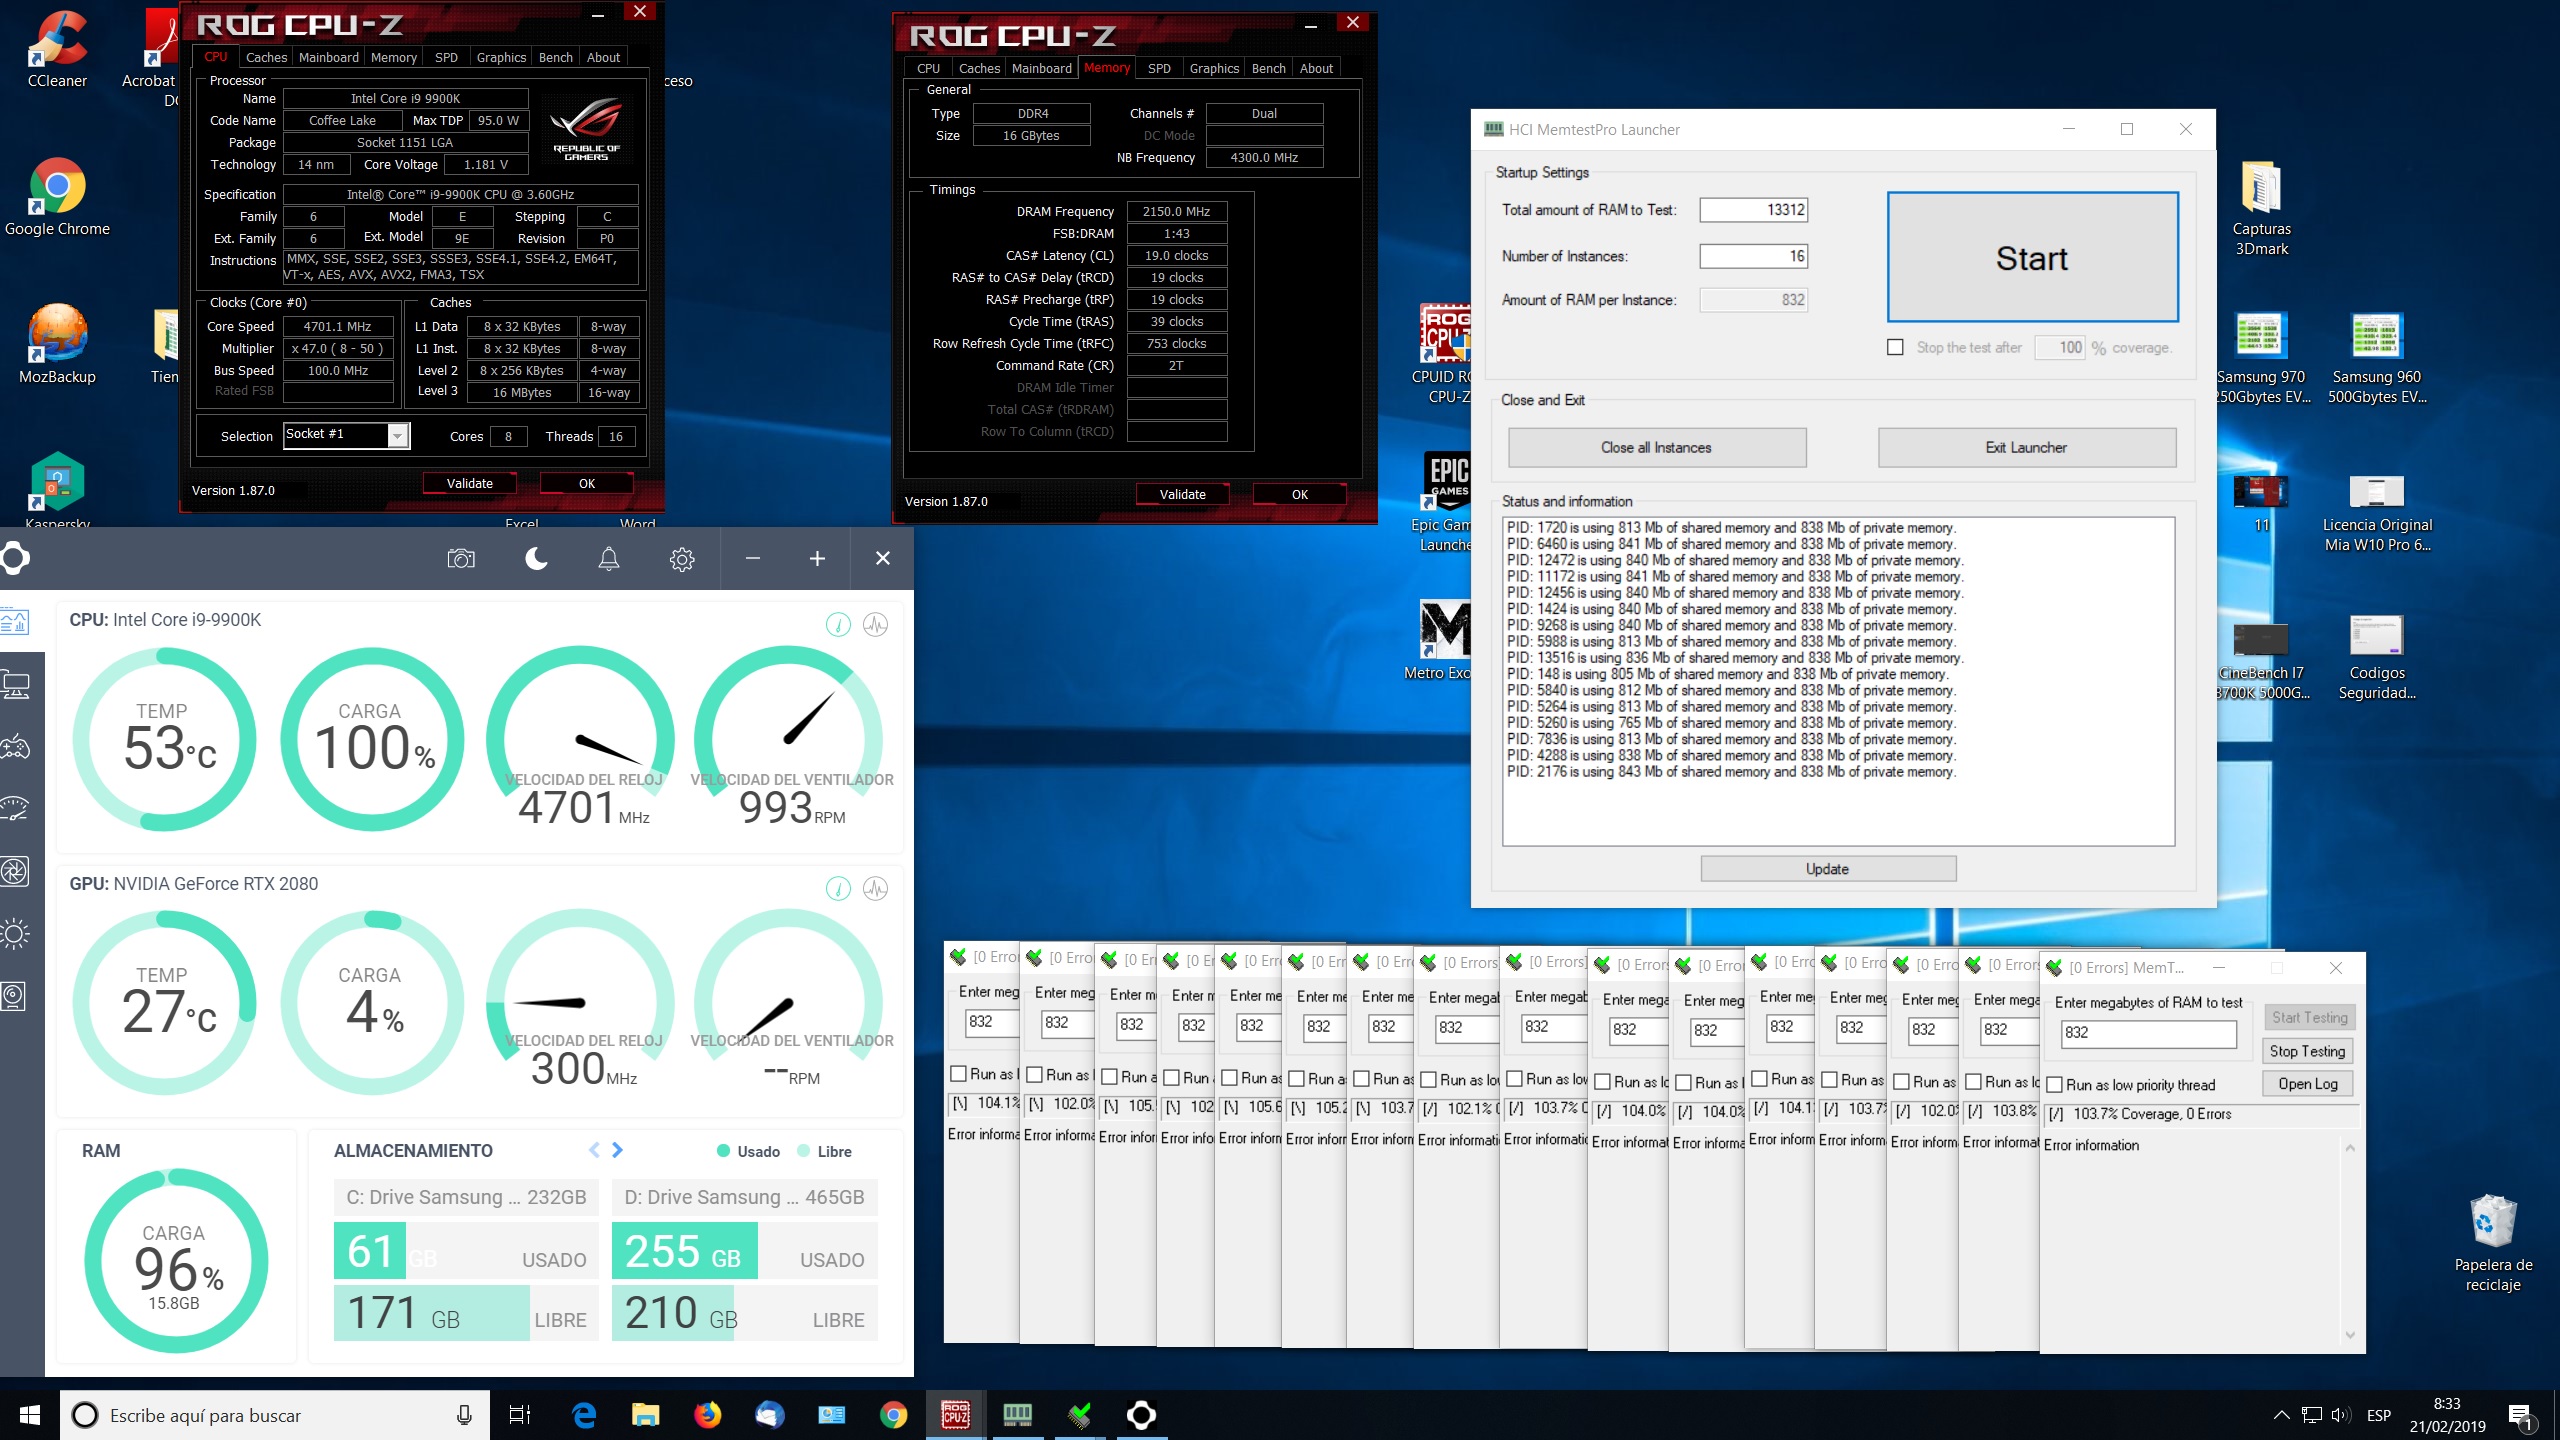Click Total amount of RAM field
The image size is (2560, 1440).
point(1753,209)
